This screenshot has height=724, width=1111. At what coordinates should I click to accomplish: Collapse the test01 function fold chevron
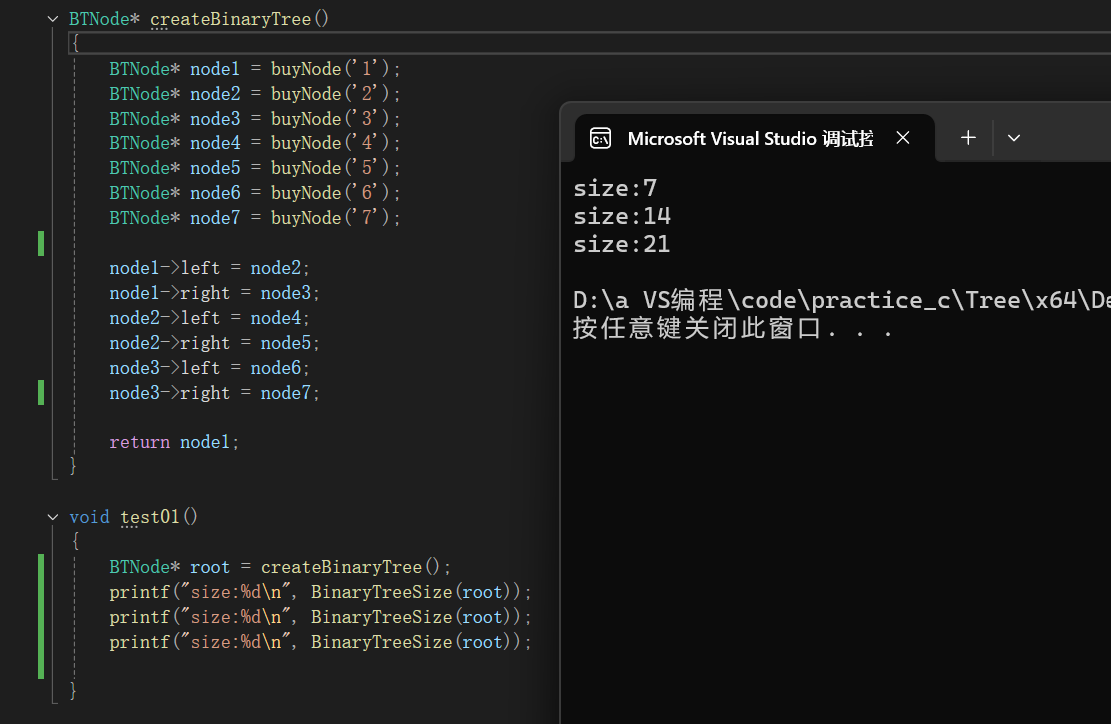52,517
